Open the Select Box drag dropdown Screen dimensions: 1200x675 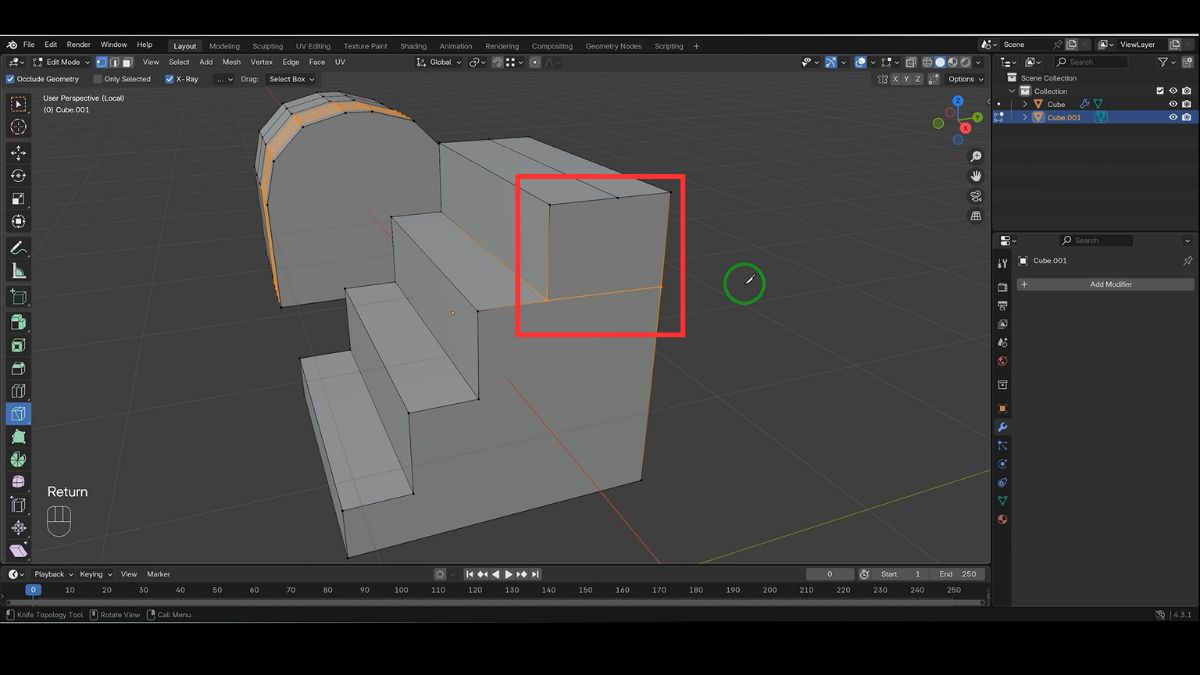pyautogui.click(x=291, y=79)
